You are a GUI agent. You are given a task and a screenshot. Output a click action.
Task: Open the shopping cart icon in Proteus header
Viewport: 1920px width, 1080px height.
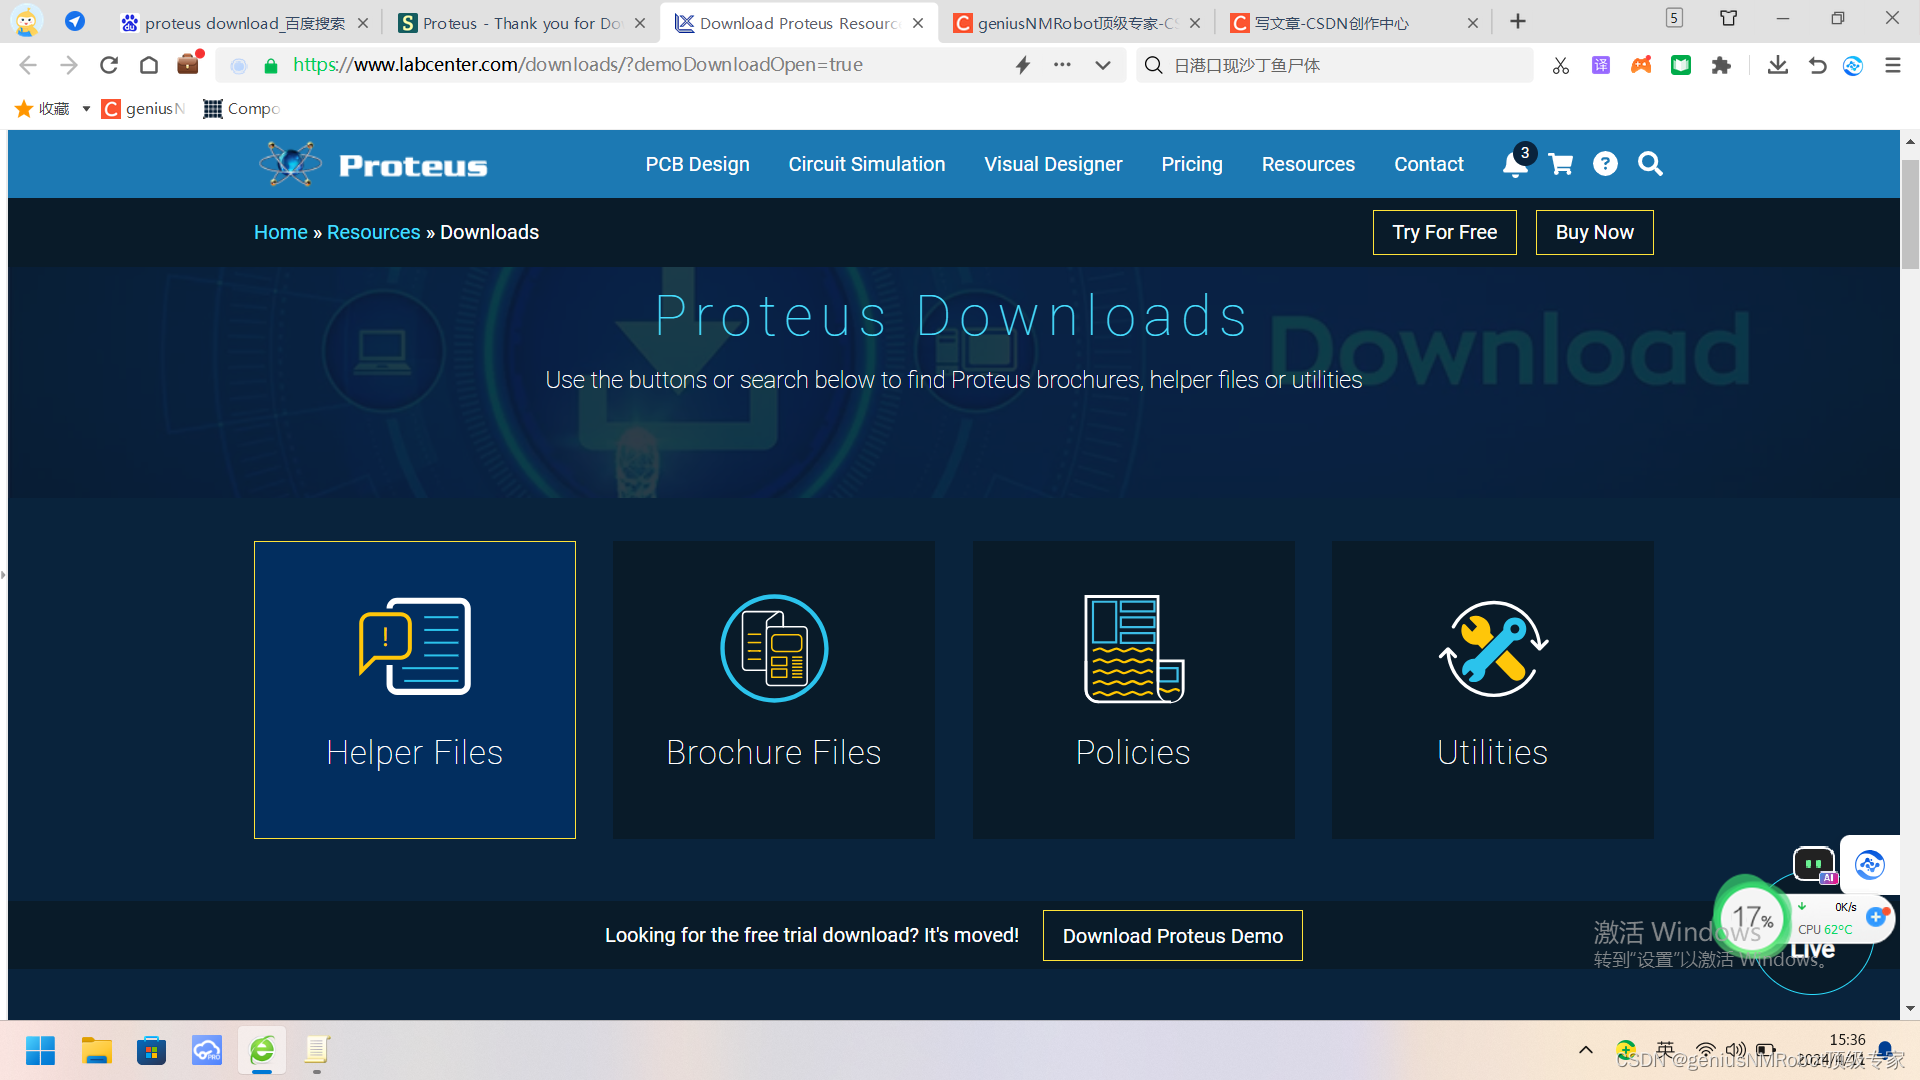1561,164
